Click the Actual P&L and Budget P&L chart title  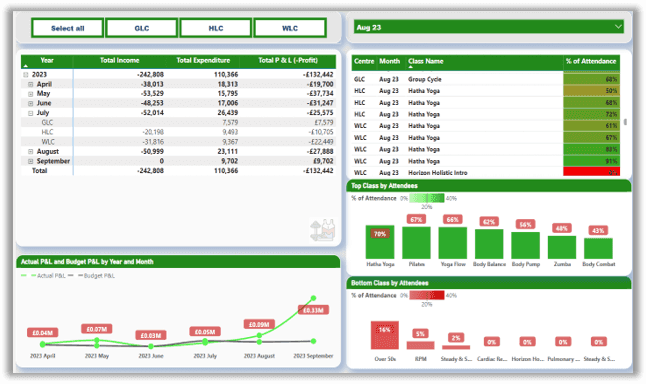tap(87, 262)
